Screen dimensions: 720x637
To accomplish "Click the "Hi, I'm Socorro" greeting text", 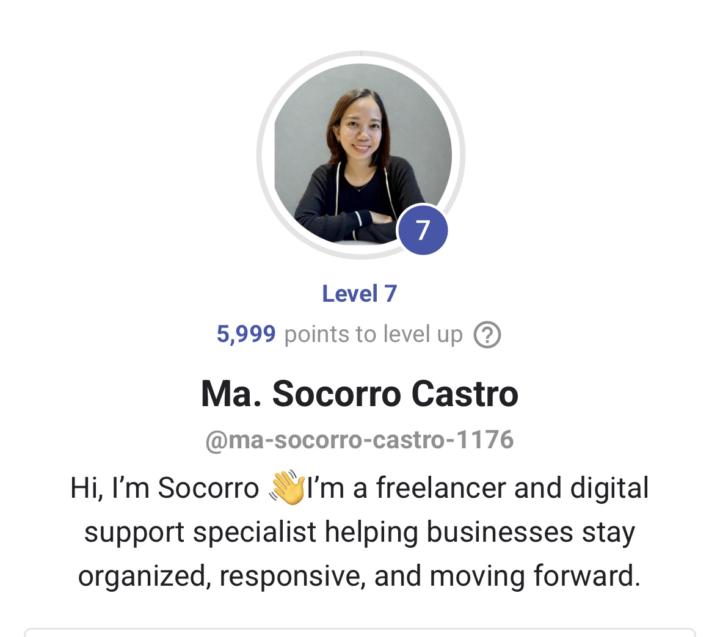I will coord(164,488).
